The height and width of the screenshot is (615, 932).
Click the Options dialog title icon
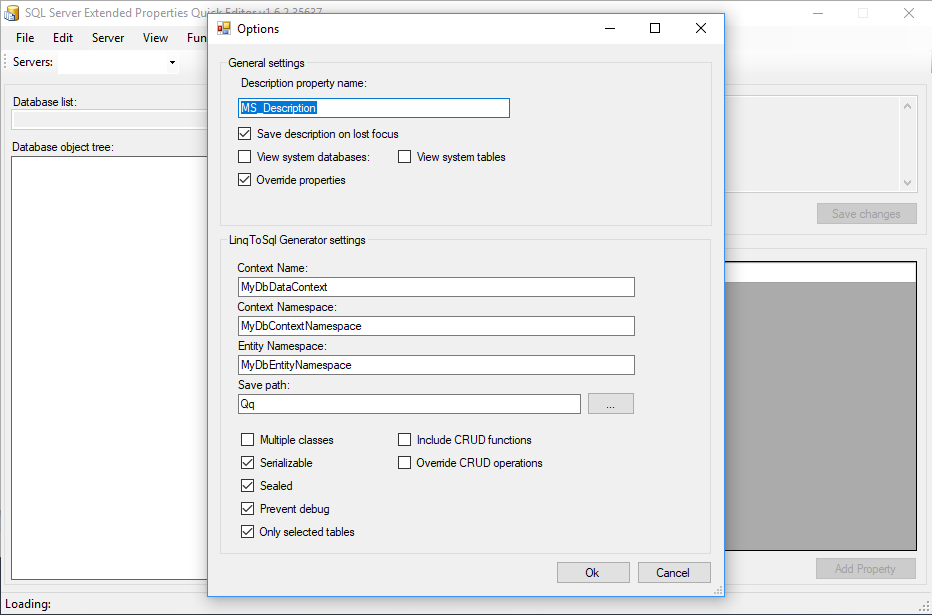pyautogui.click(x=224, y=29)
